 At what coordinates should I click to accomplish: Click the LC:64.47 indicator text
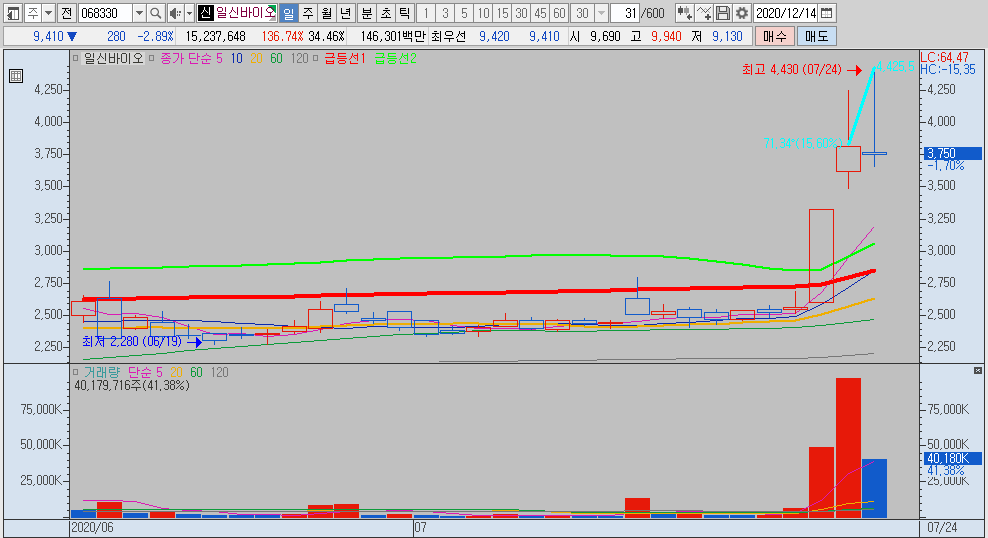tap(945, 57)
